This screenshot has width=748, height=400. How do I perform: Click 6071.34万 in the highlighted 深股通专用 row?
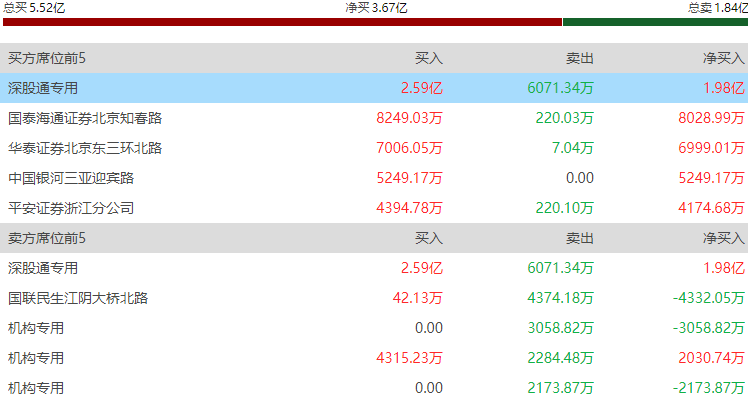point(561,88)
